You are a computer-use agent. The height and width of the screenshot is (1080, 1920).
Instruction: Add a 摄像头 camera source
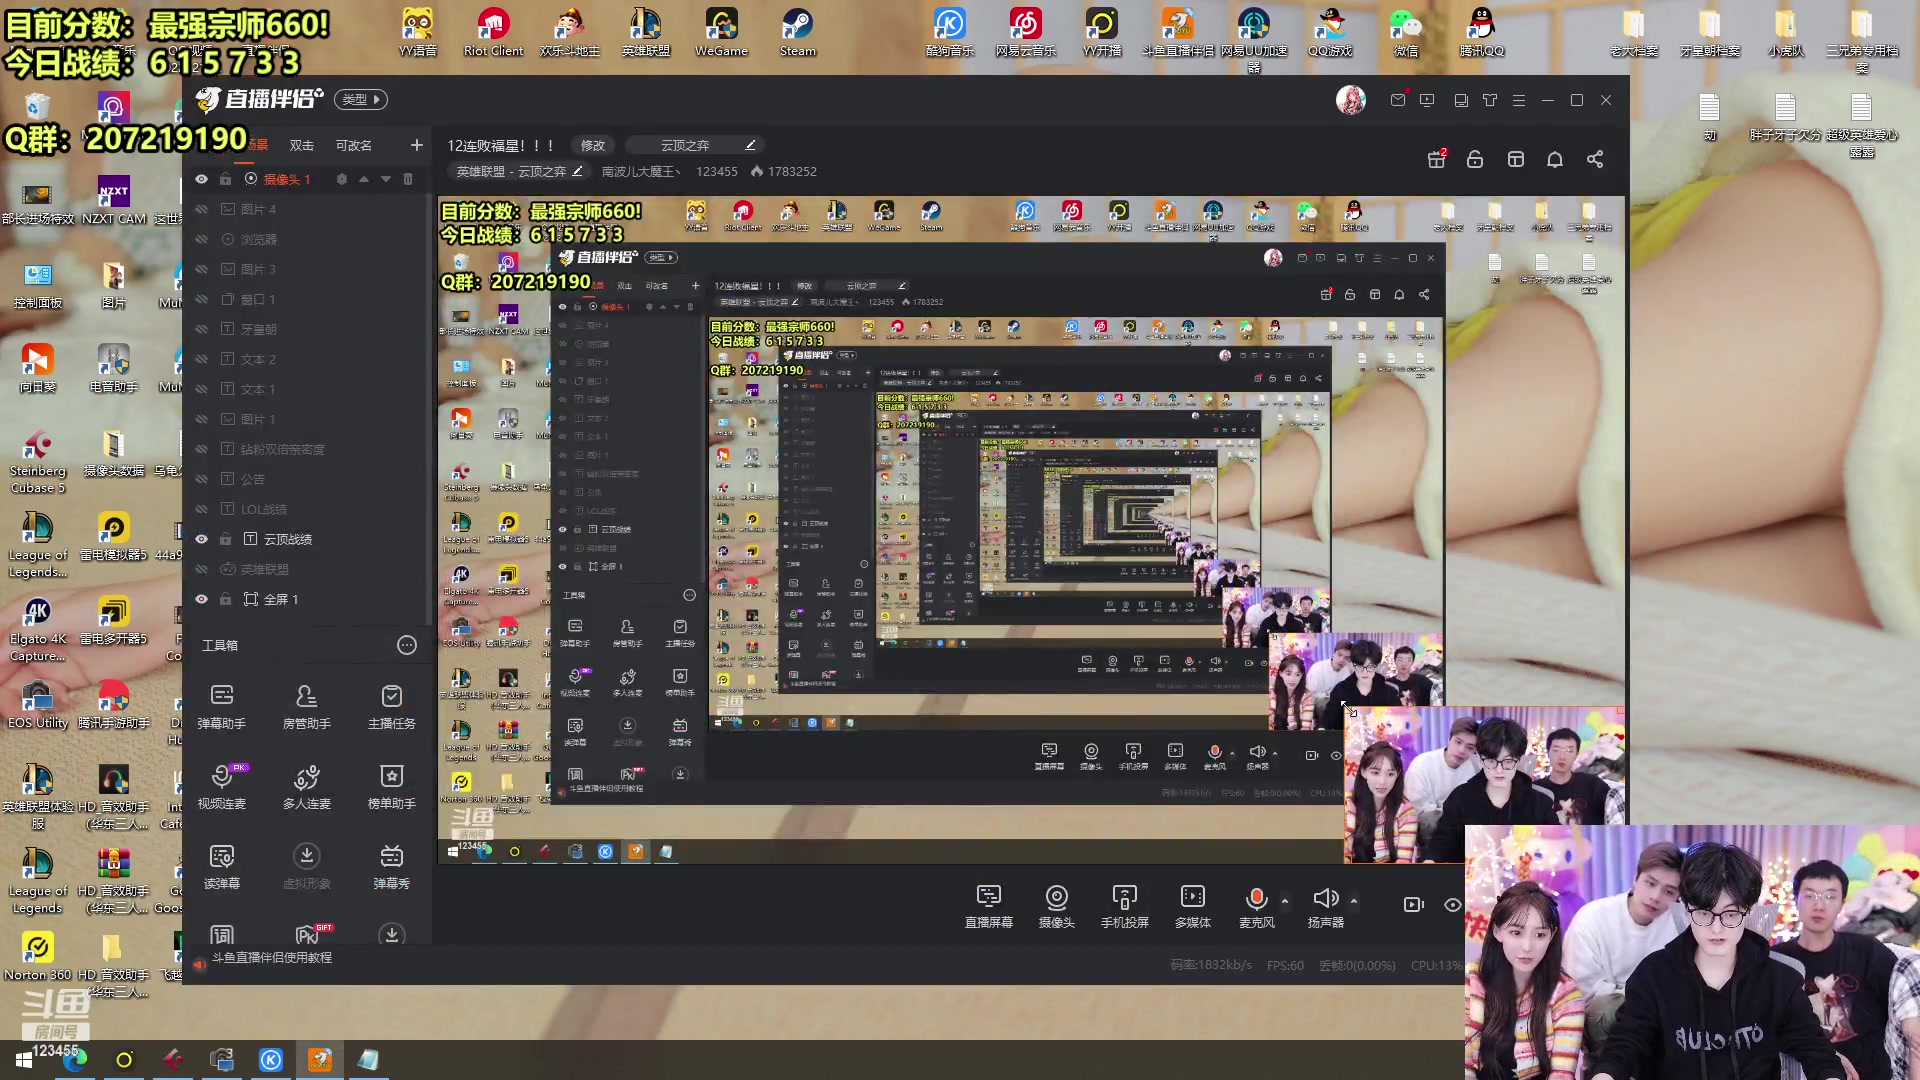click(1057, 906)
